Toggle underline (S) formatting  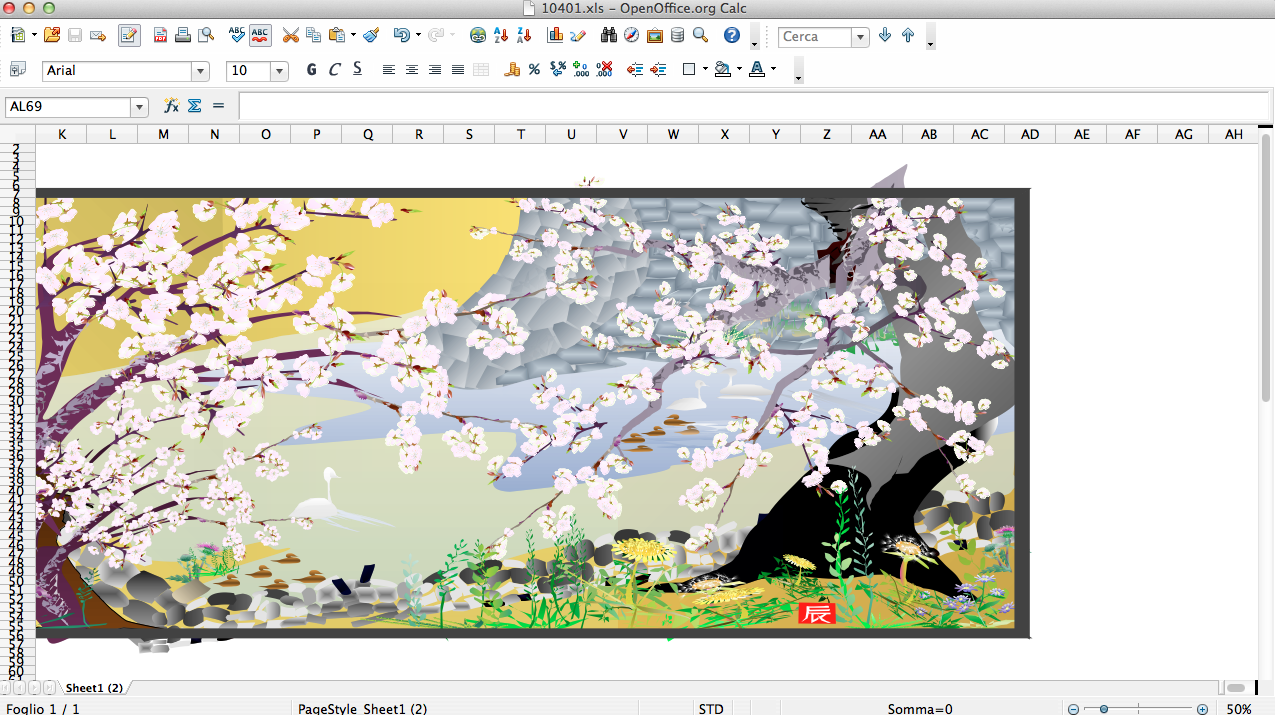pos(357,70)
